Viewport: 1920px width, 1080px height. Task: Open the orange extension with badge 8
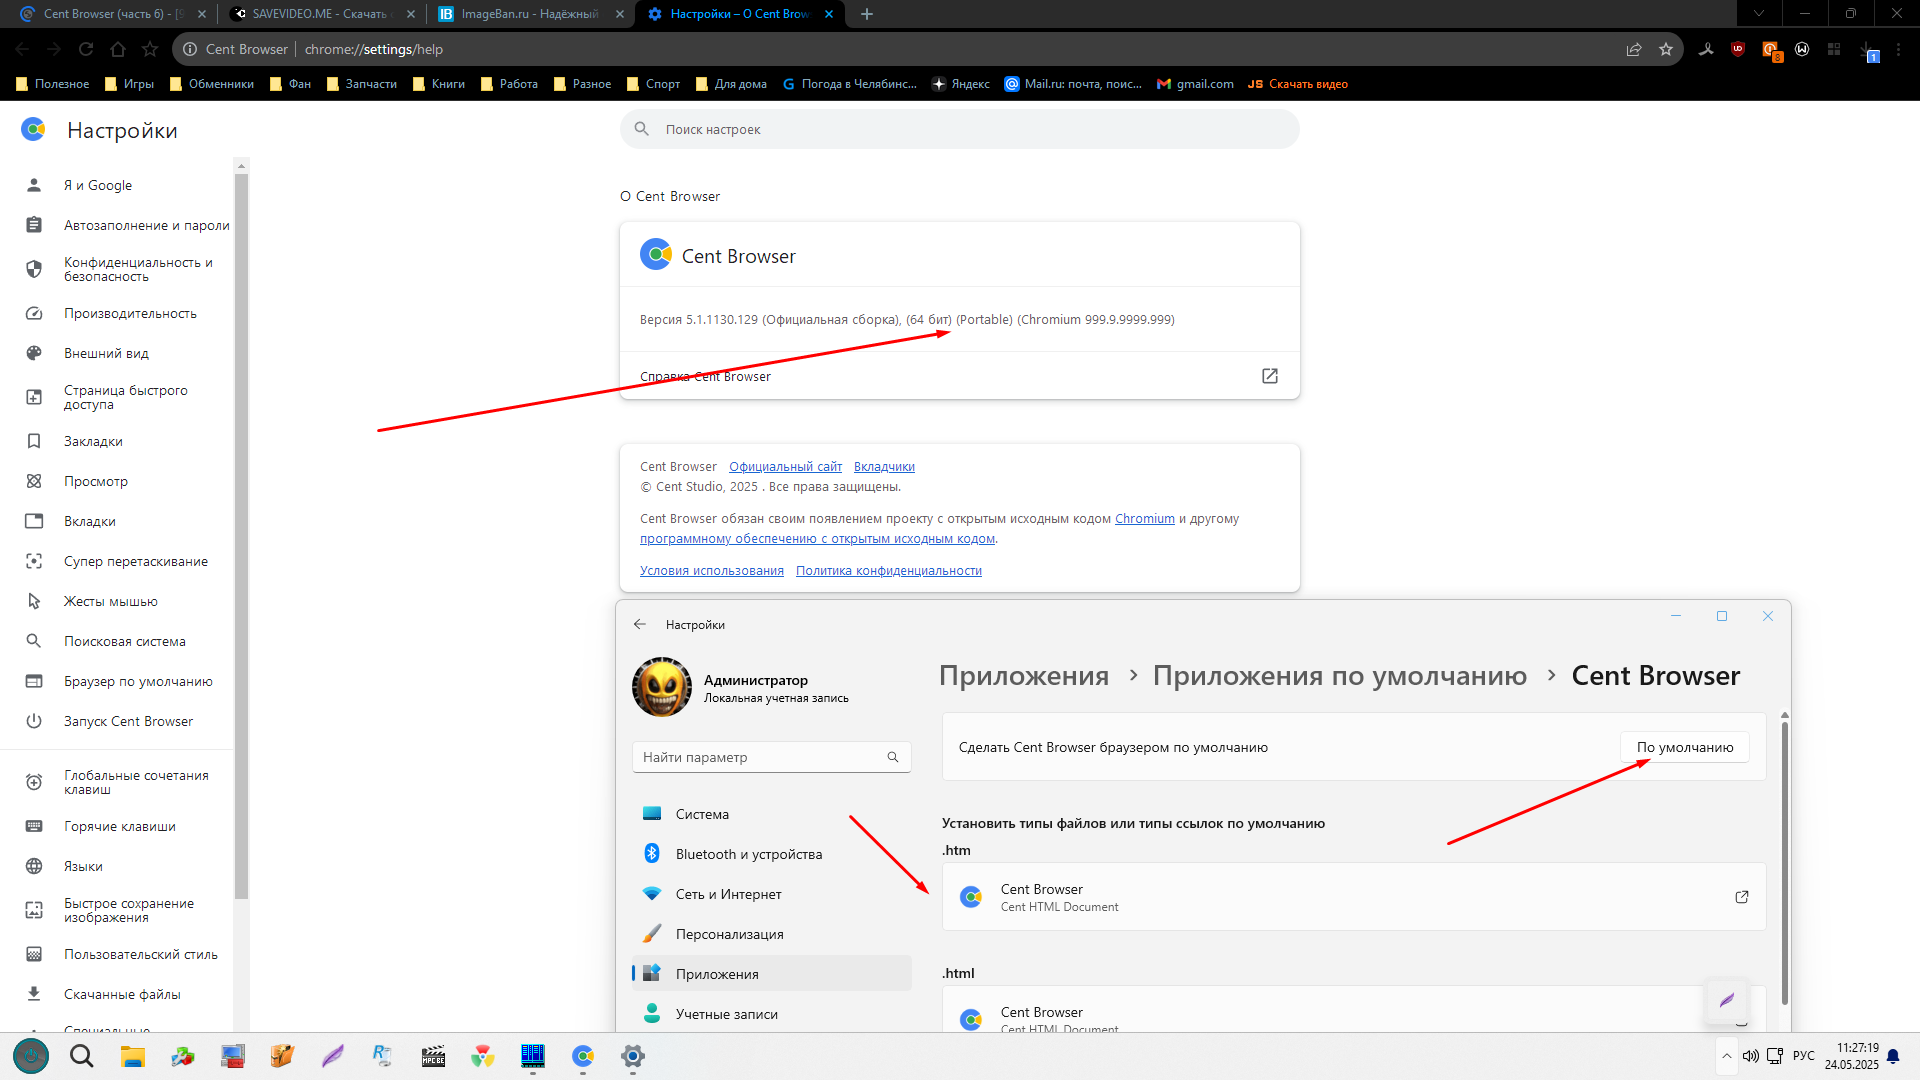pyautogui.click(x=1770, y=49)
